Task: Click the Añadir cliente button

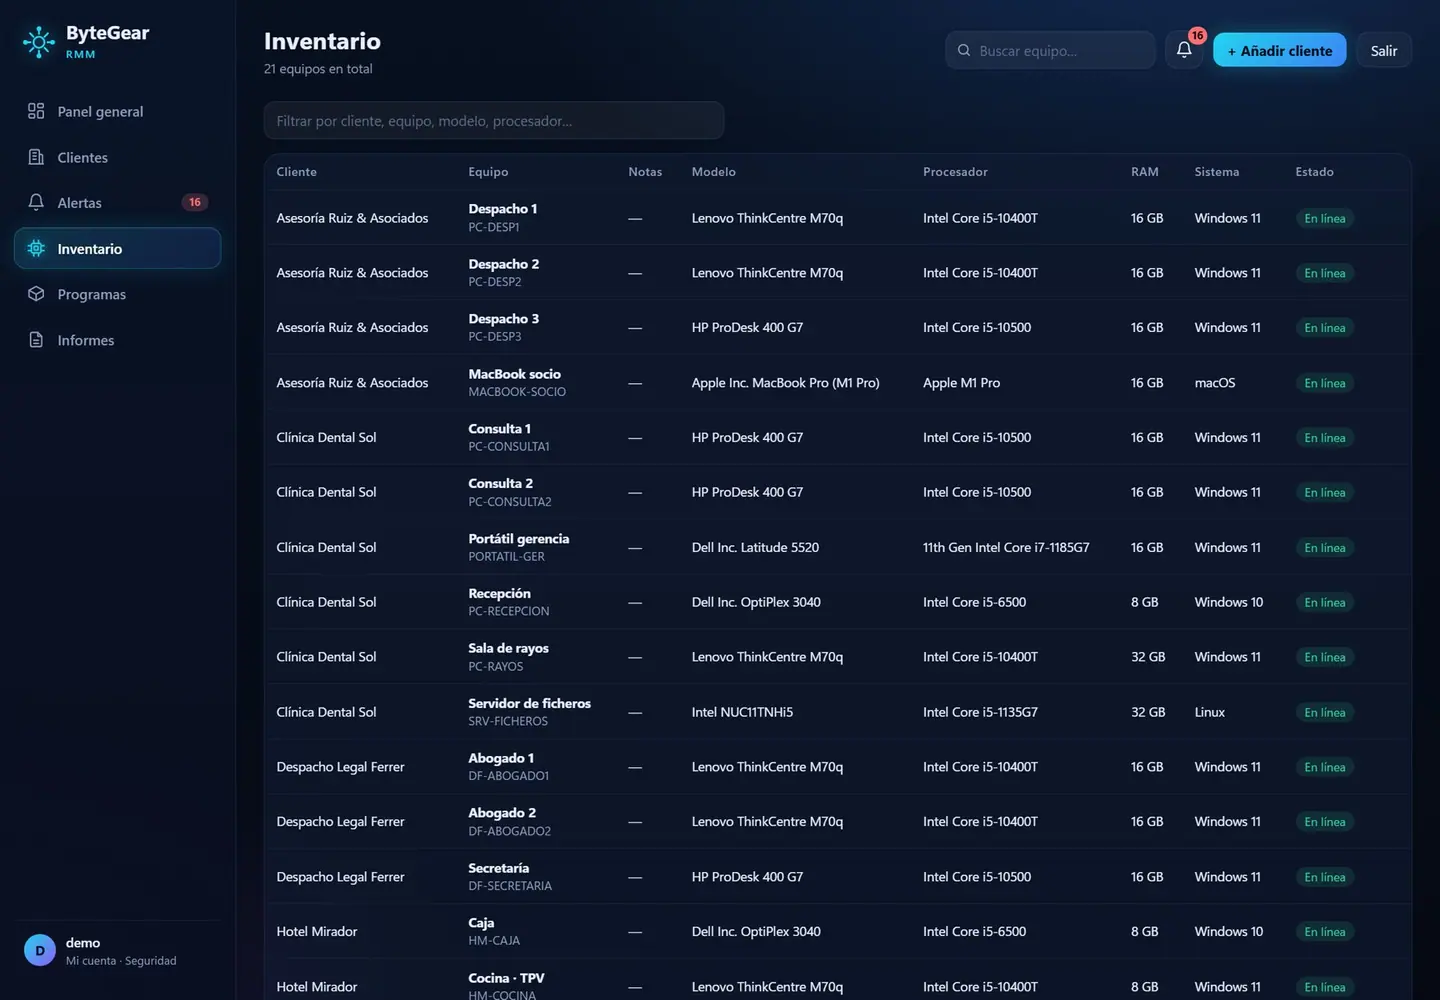Action: pyautogui.click(x=1279, y=50)
